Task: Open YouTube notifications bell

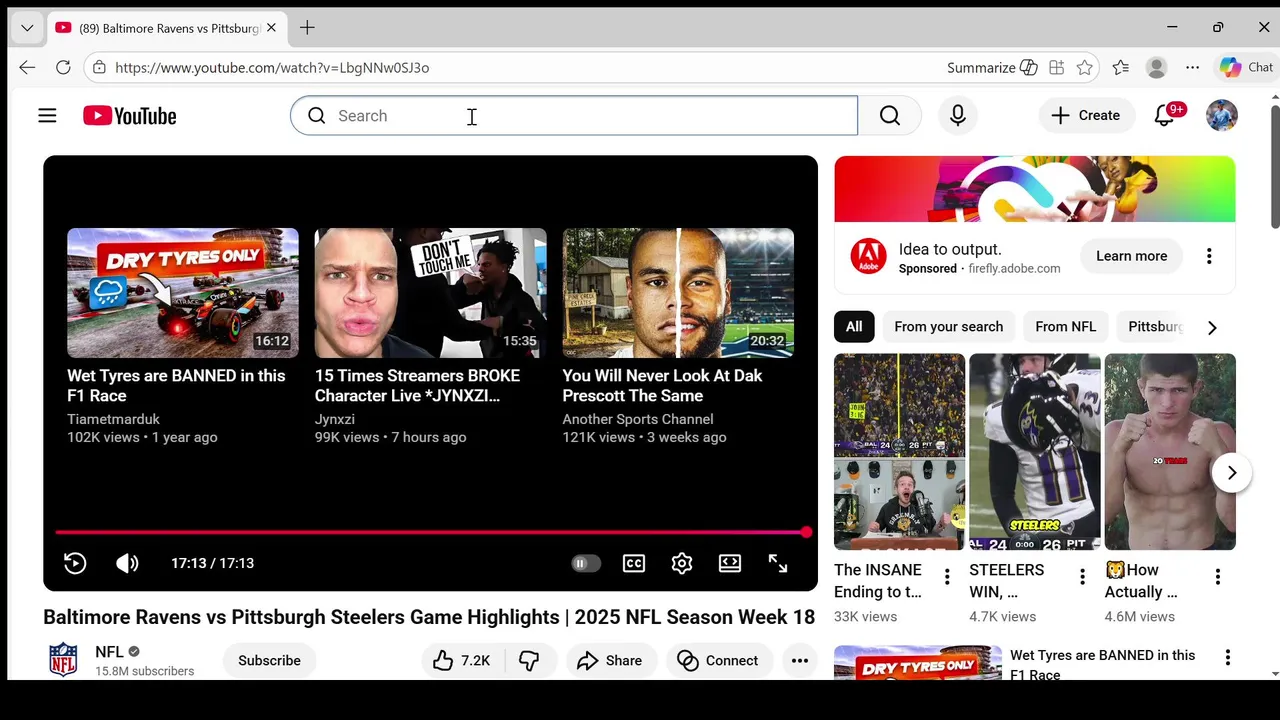Action: (x=1165, y=116)
